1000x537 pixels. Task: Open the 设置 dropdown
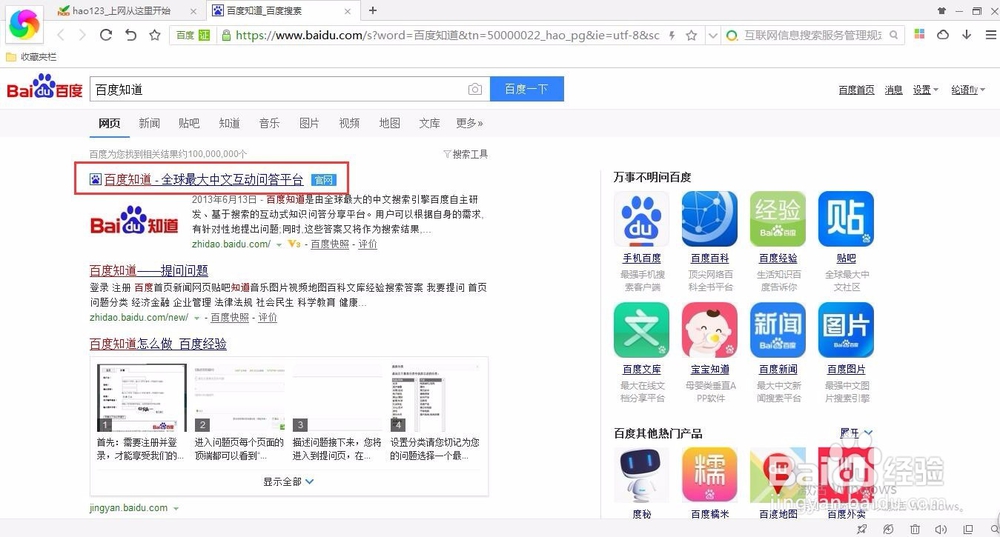click(x=925, y=90)
